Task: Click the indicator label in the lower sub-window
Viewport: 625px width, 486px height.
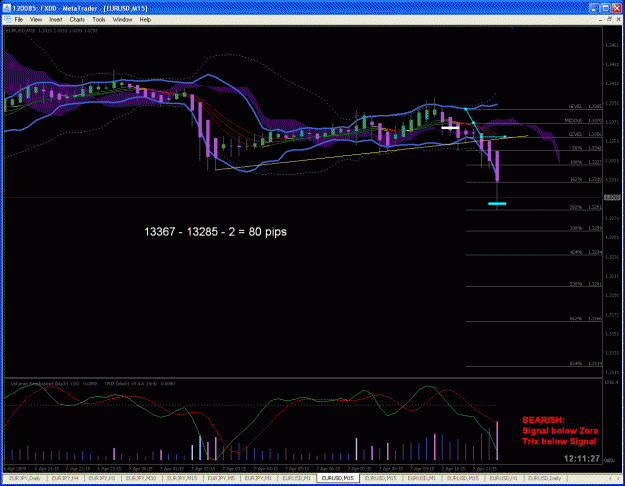Action: pyautogui.click(x=92, y=384)
